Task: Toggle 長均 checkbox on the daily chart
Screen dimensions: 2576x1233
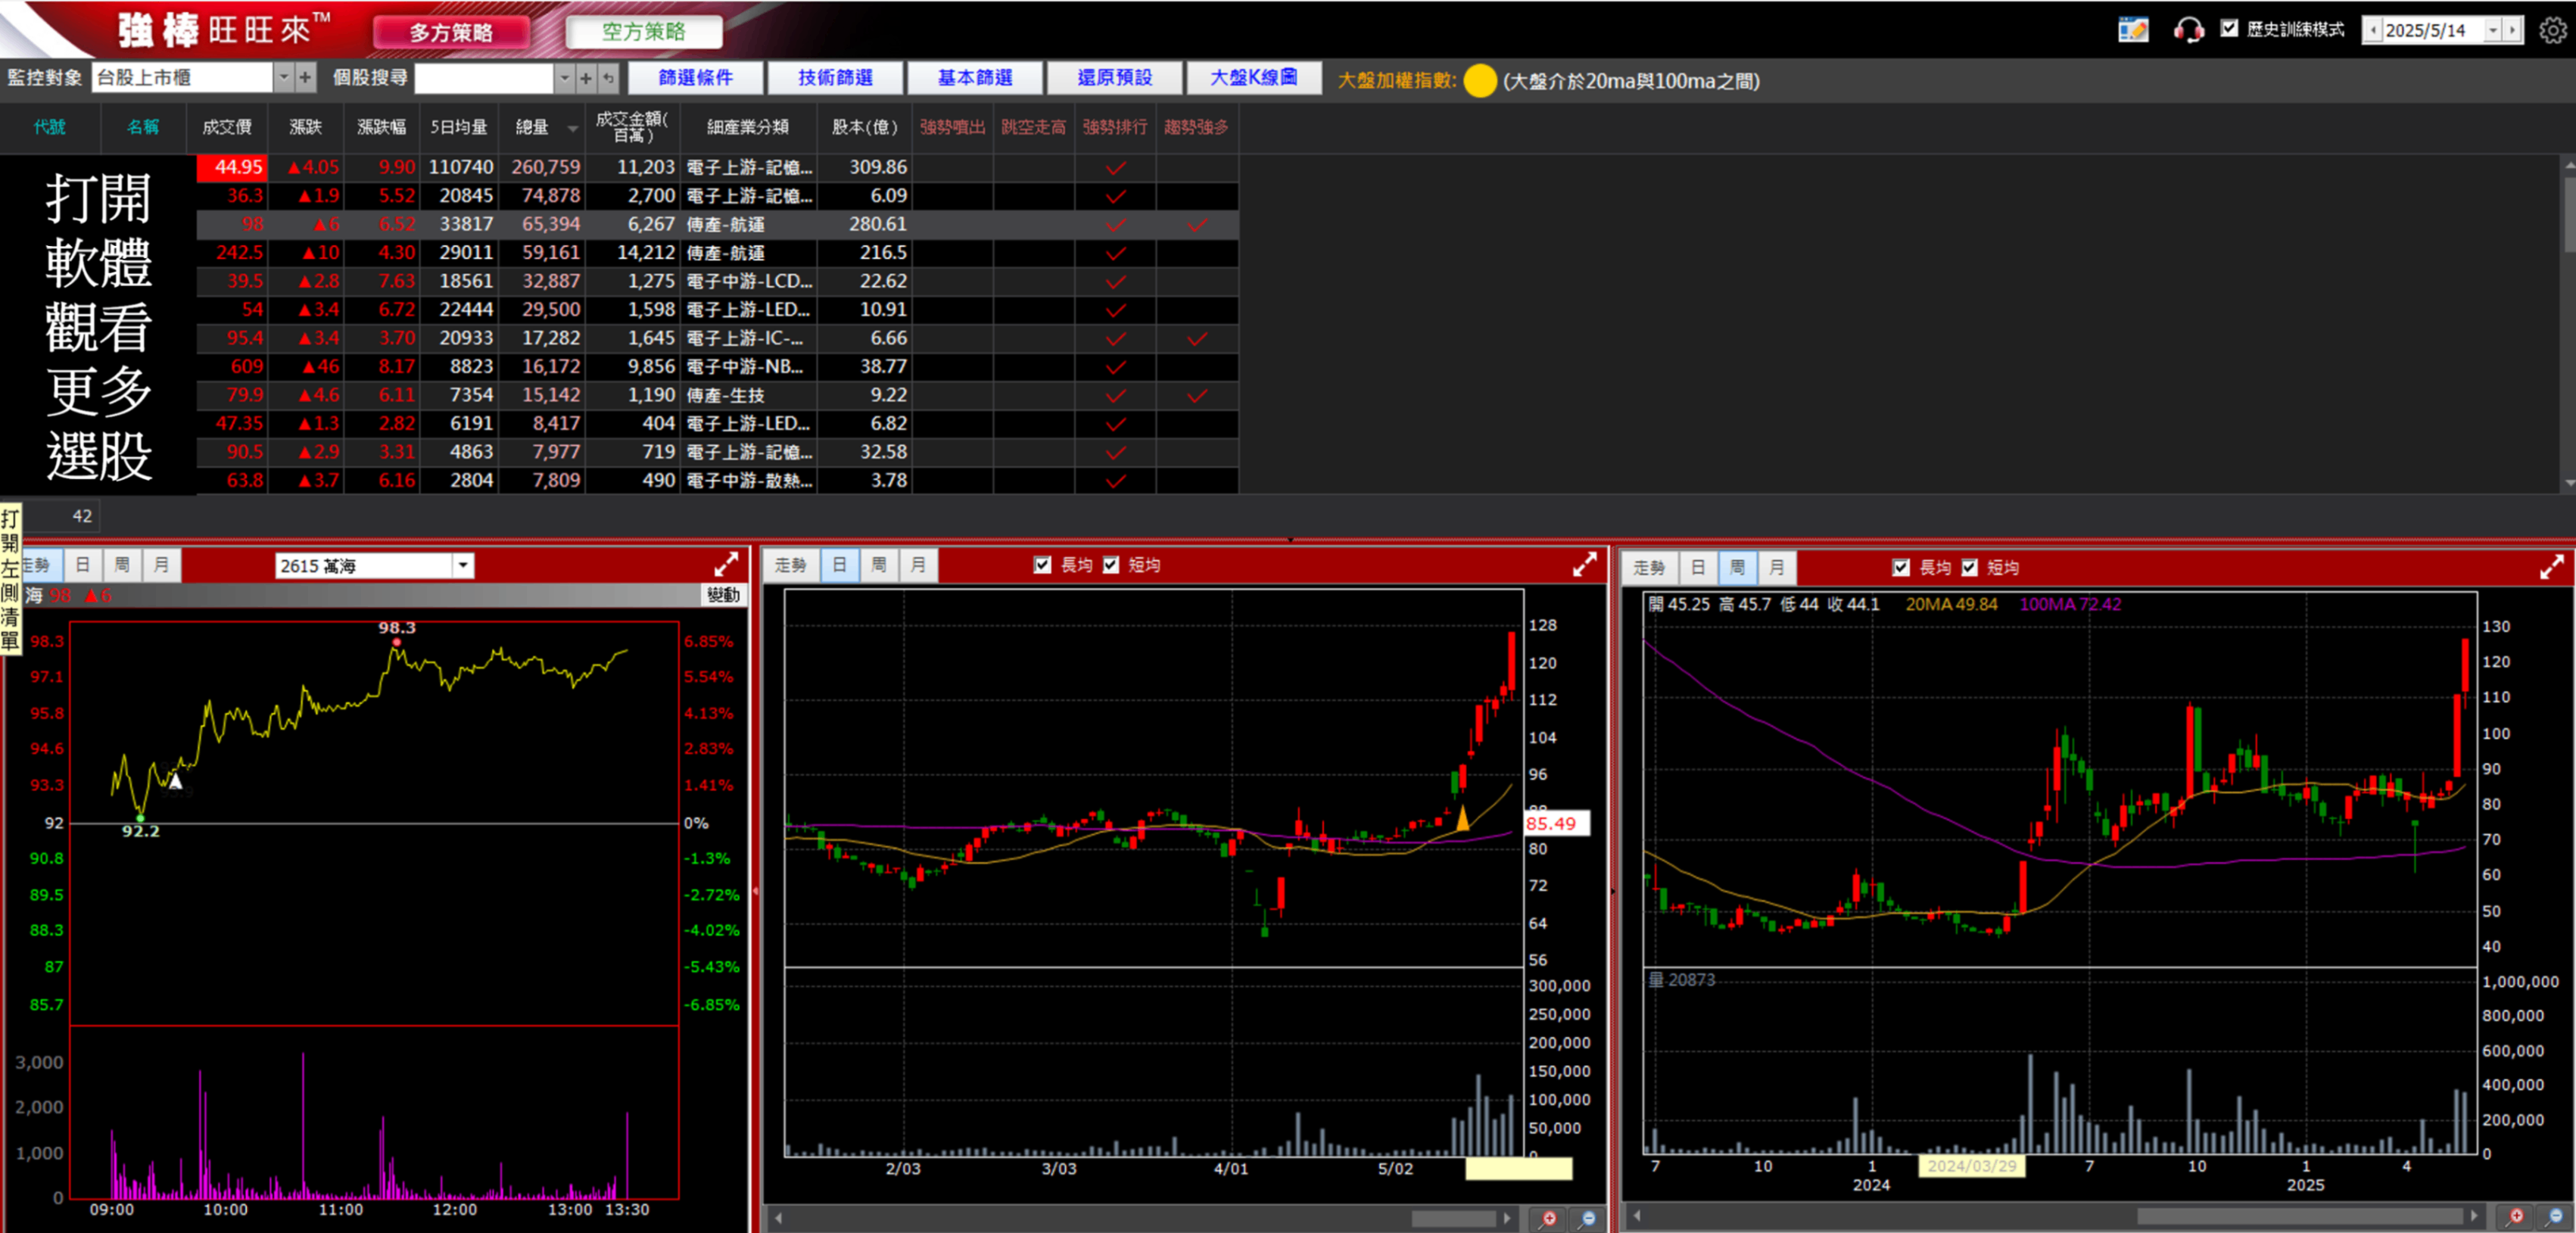Action: pos(1043,565)
